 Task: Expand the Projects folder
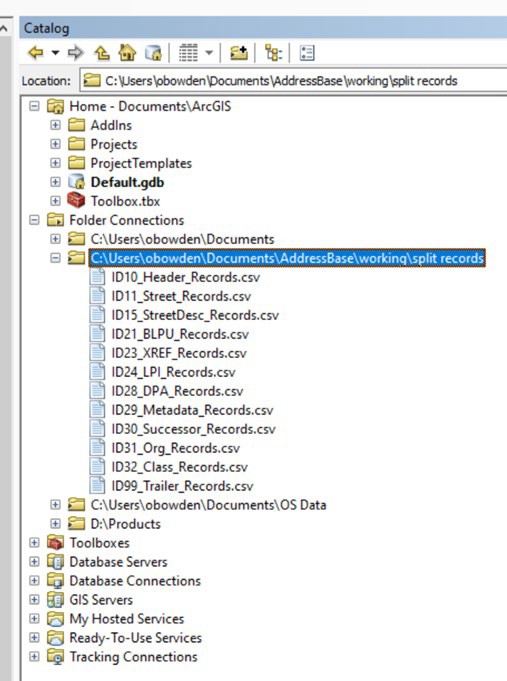(x=55, y=144)
